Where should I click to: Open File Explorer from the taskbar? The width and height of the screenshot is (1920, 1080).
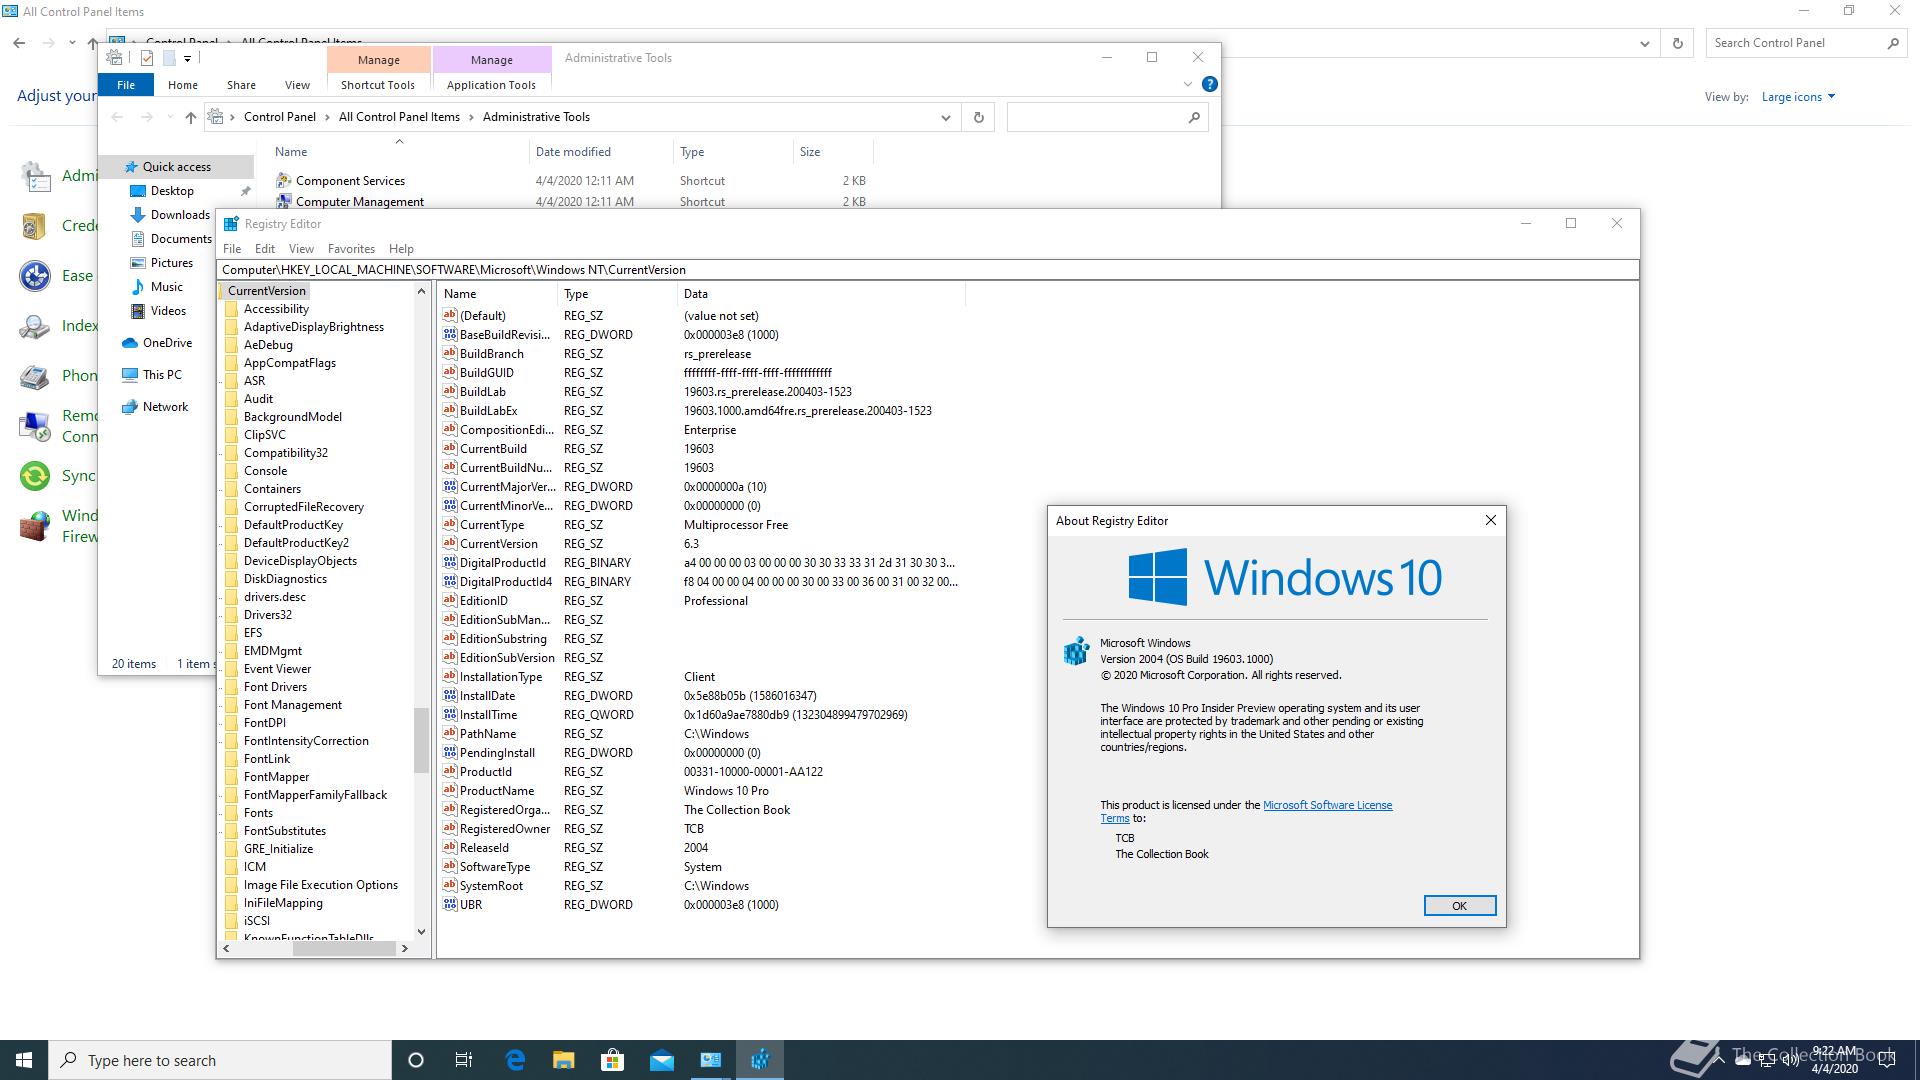pos(563,1060)
